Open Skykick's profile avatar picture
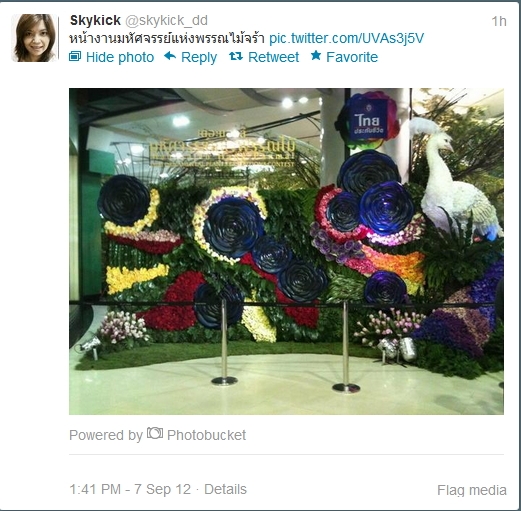This screenshot has height=511, width=521. pyautogui.click(x=34, y=38)
